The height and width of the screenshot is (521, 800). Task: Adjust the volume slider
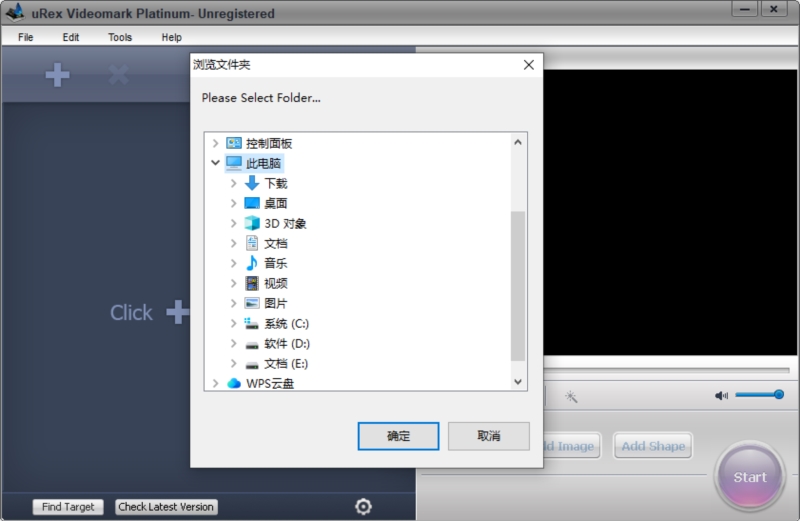(x=759, y=394)
